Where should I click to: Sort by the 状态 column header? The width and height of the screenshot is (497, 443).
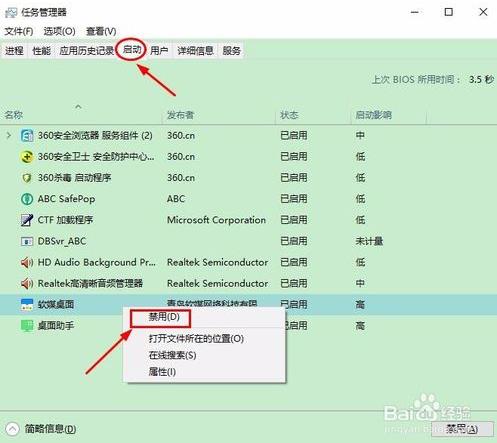pos(289,115)
